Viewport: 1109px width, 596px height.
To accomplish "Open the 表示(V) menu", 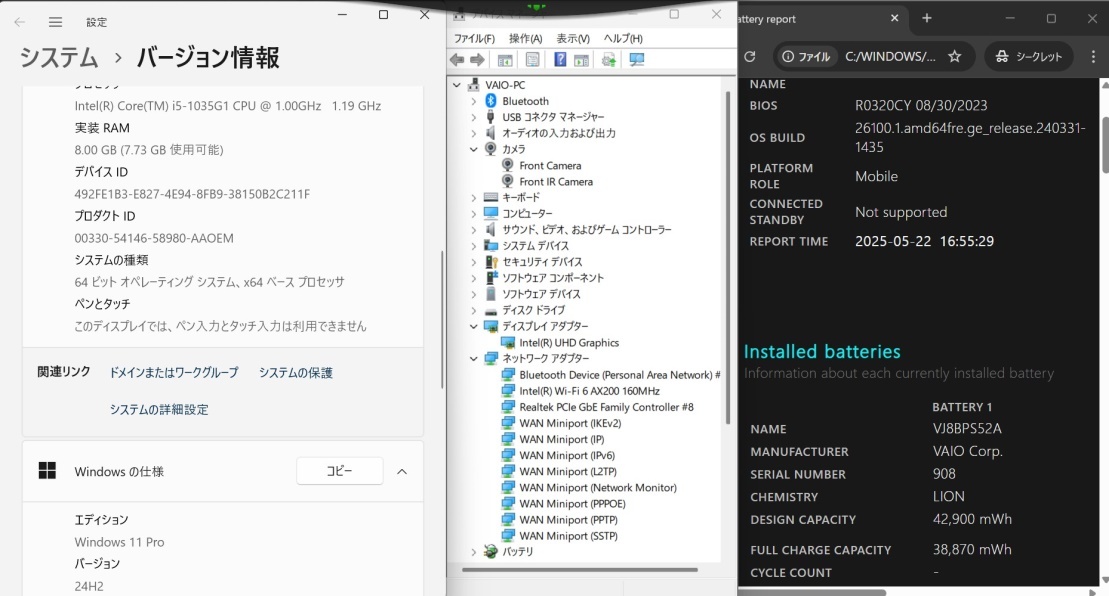I will [x=573, y=38].
